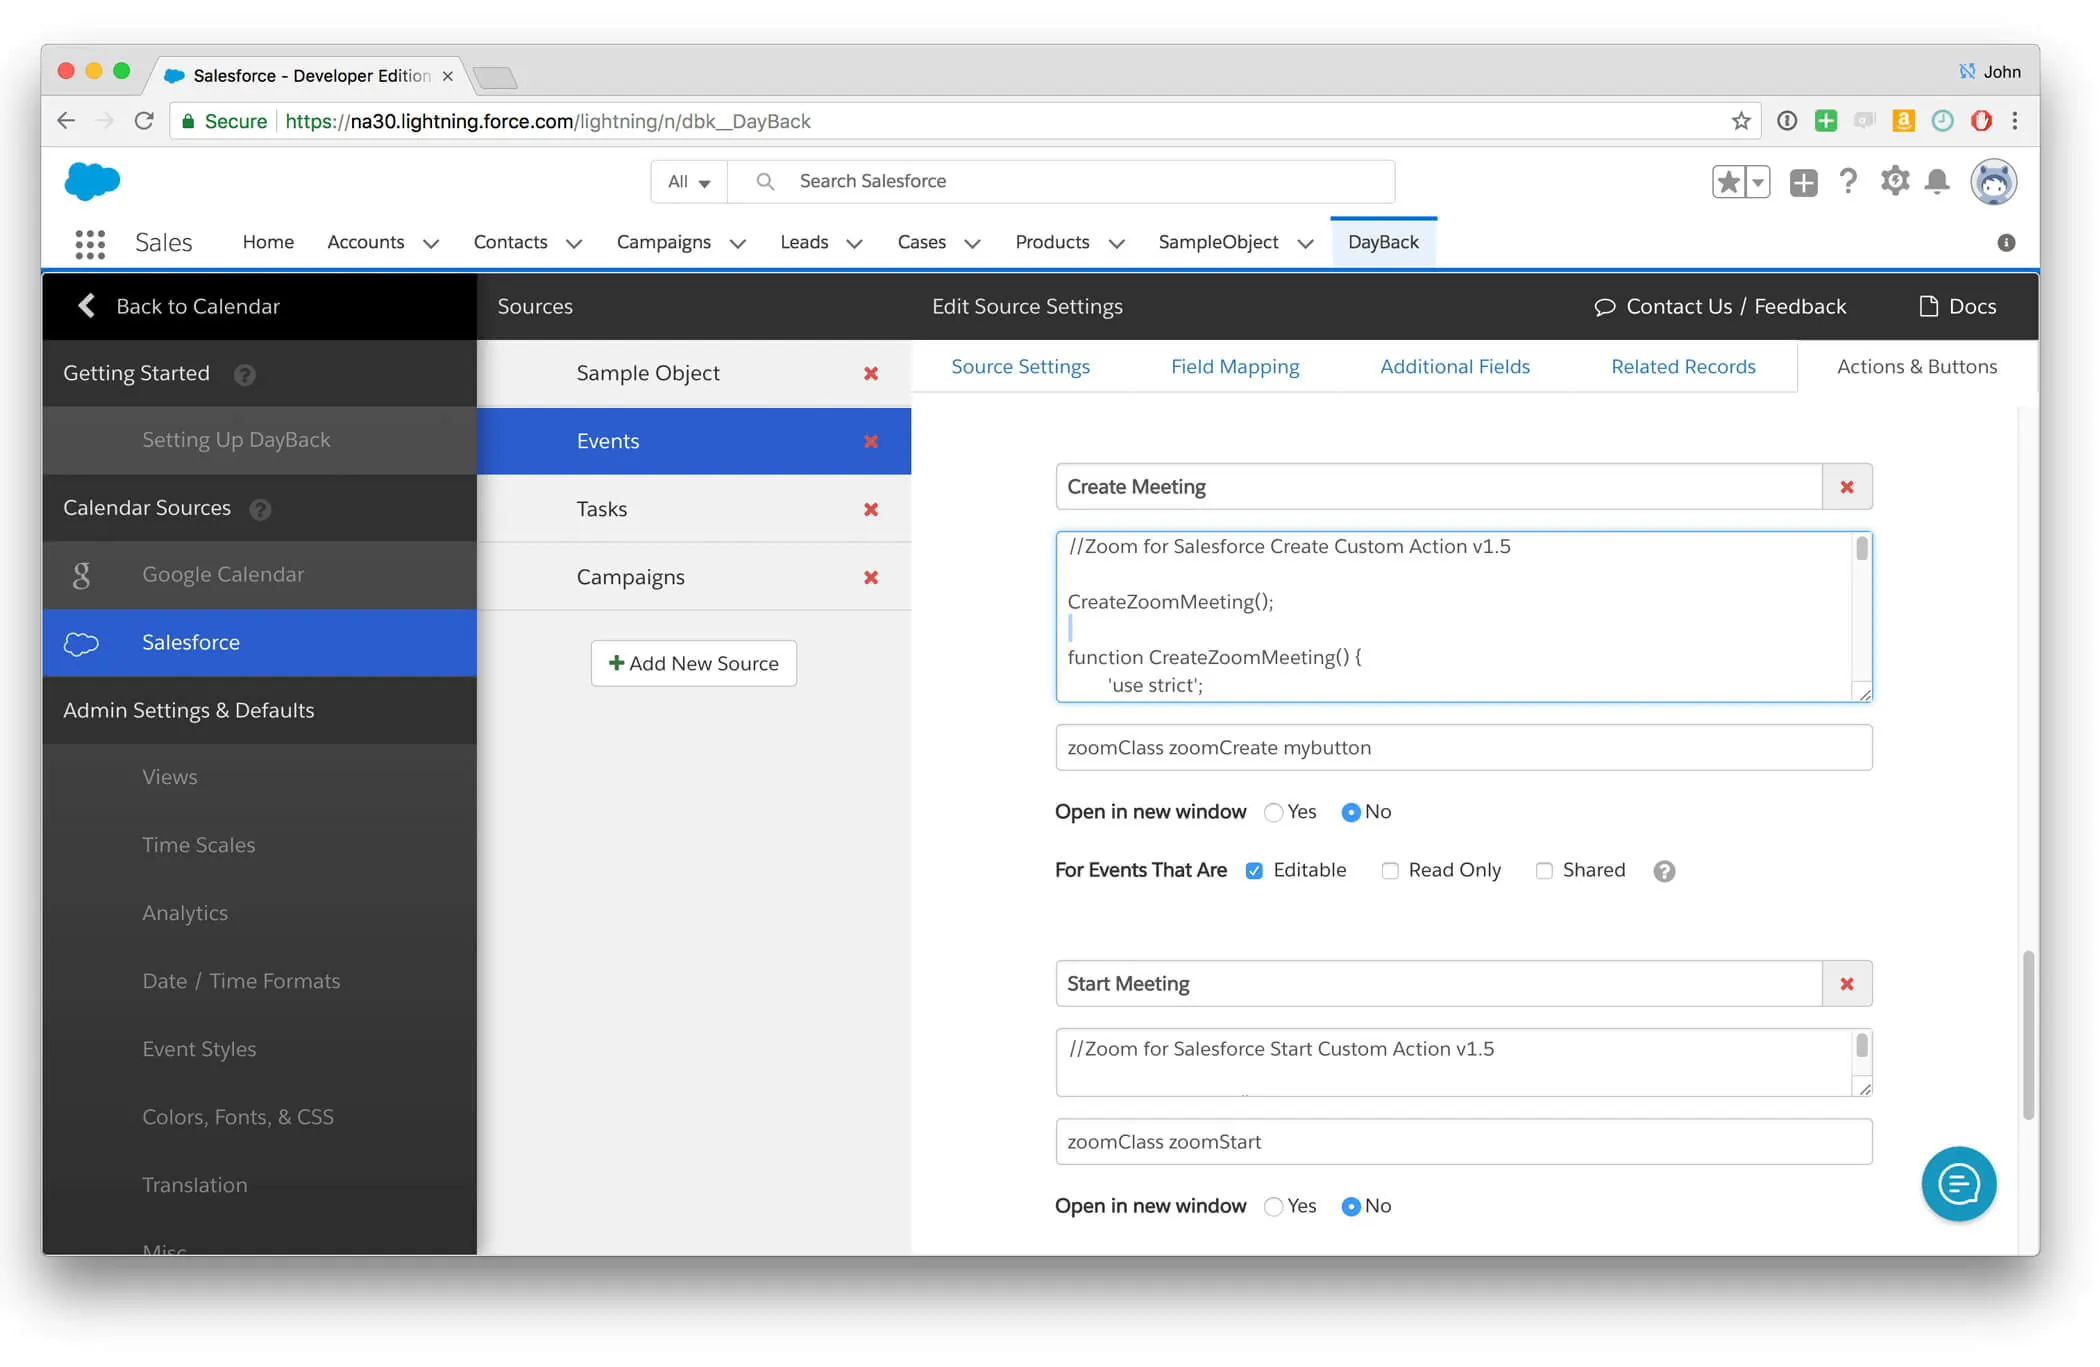
Task: Click the Create Meeting code textarea
Action: tap(1463, 617)
